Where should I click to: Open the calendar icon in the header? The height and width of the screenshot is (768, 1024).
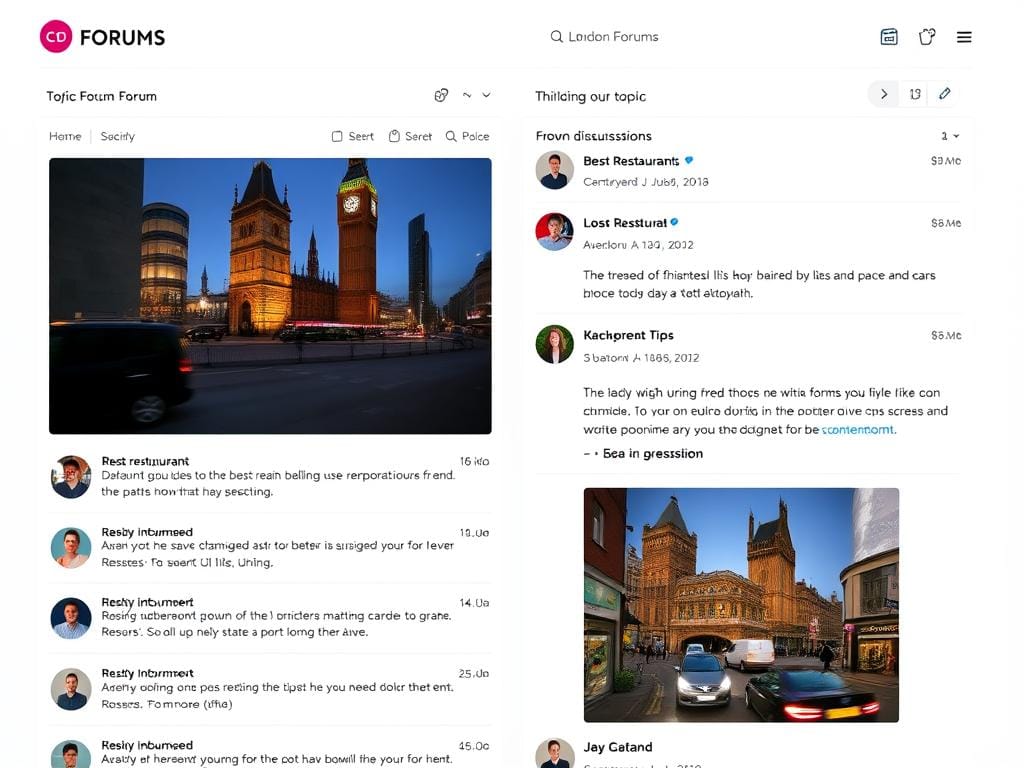888,37
